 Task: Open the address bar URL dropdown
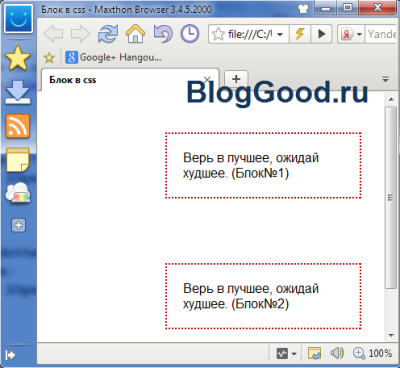coord(280,35)
